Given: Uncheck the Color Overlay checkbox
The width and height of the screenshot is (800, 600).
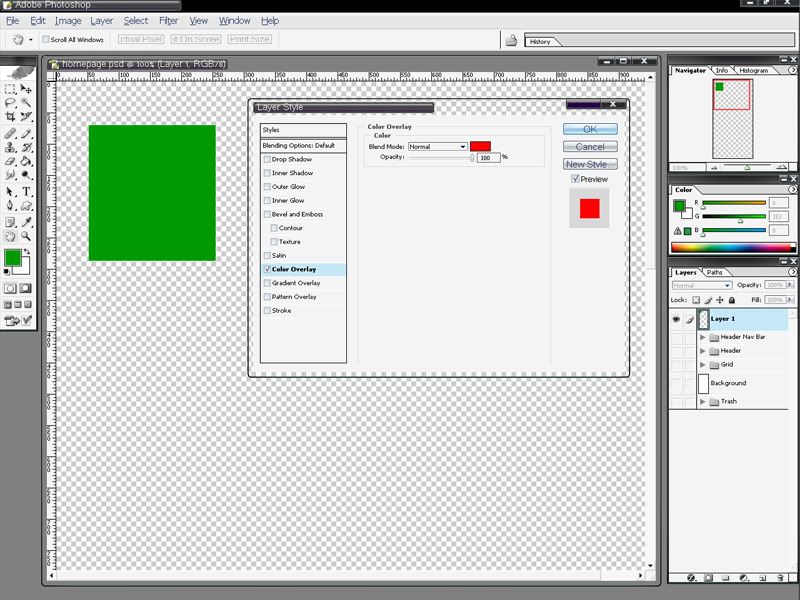Looking at the screenshot, I should 267,269.
